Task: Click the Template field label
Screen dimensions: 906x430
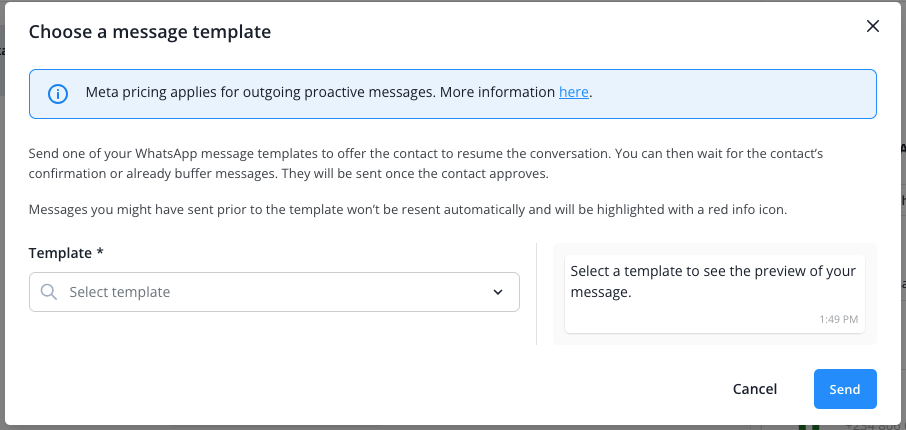Action: tap(61, 254)
